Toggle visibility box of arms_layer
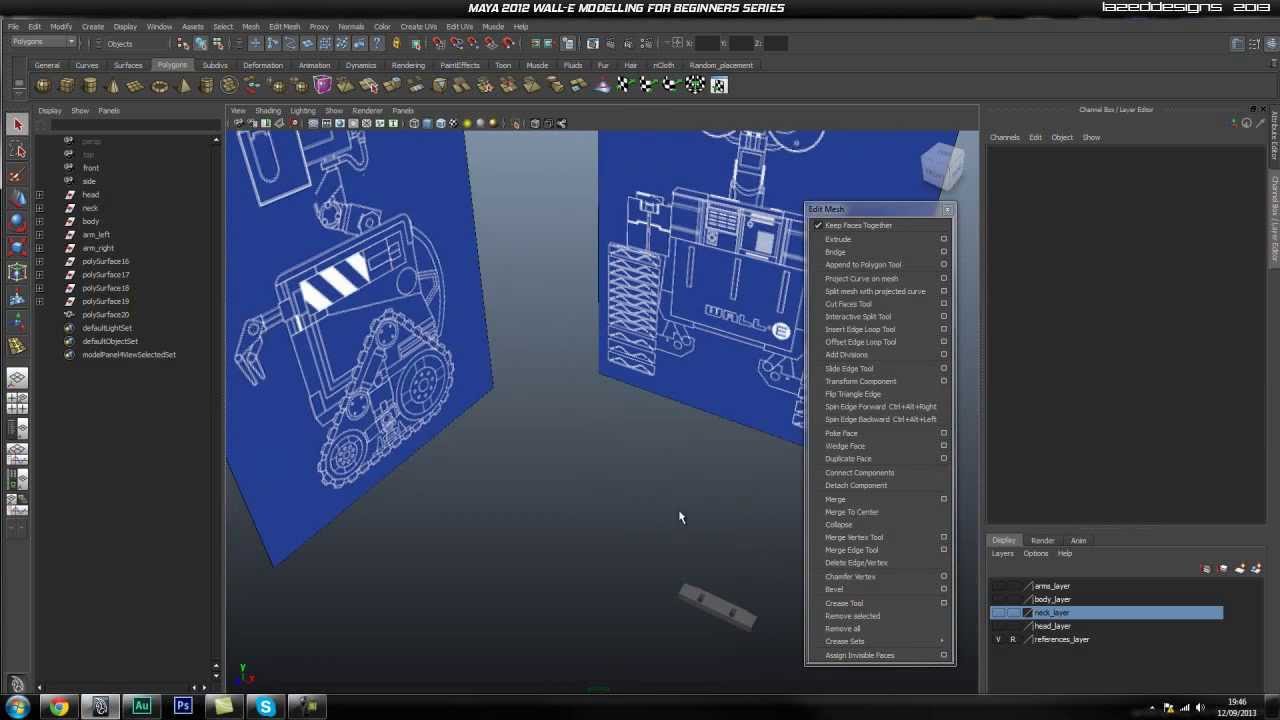 pyautogui.click(x=998, y=586)
